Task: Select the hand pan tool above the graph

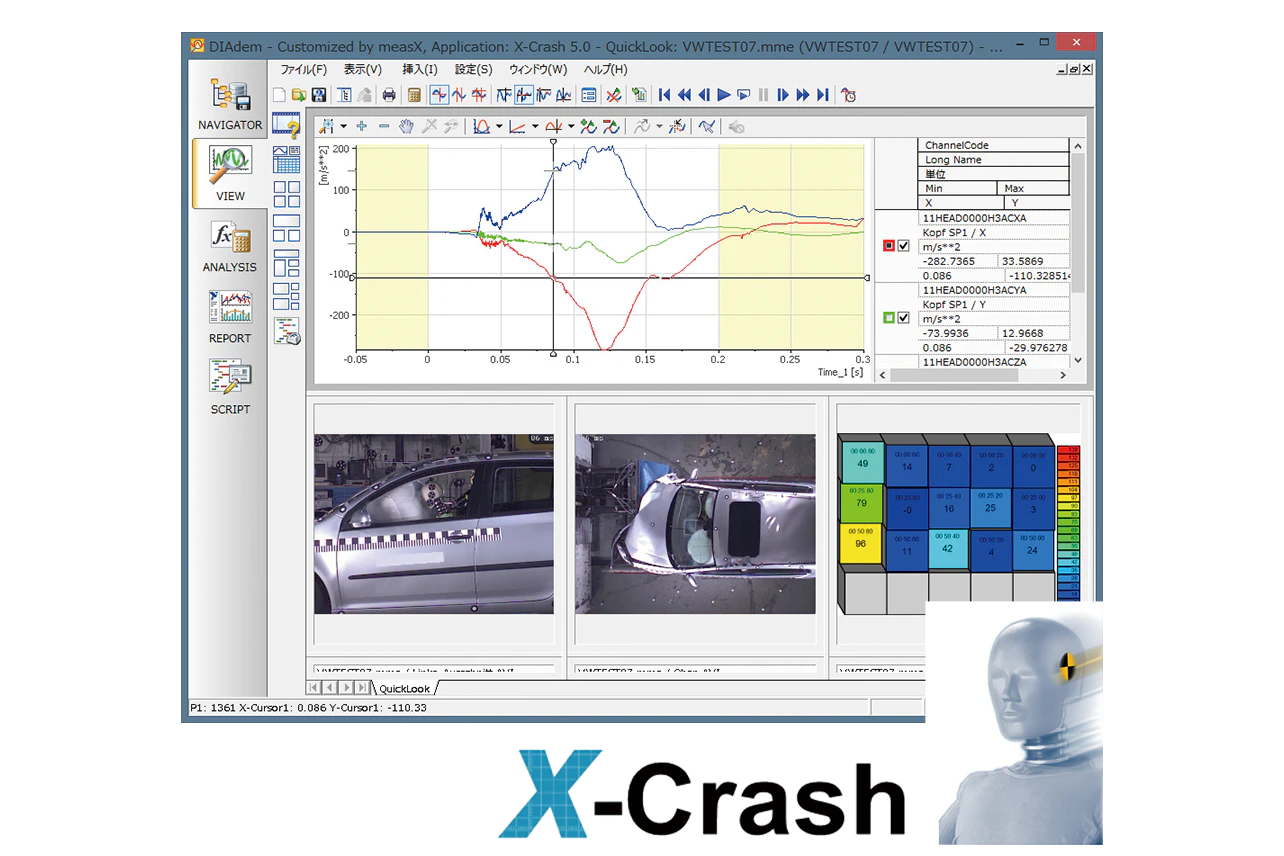Action: point(406,126)
